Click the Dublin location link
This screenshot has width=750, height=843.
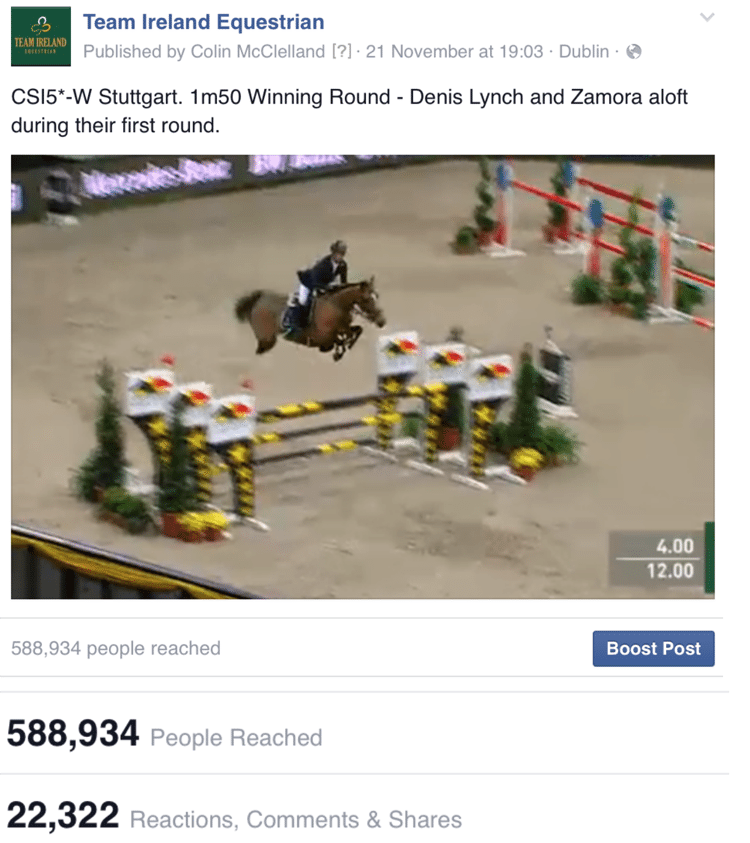coord(584,52)
